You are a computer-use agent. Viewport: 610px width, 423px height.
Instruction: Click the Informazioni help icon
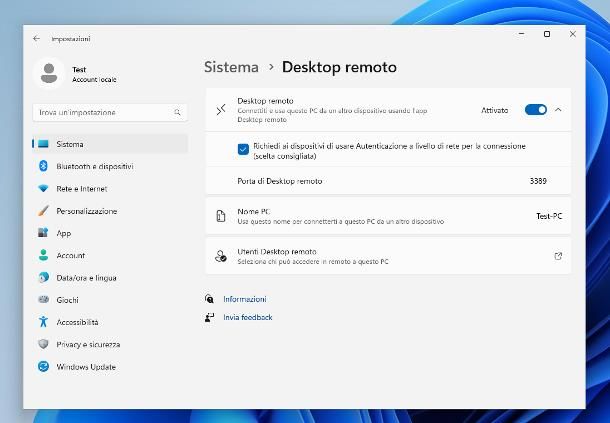click(x=209, y=299)
